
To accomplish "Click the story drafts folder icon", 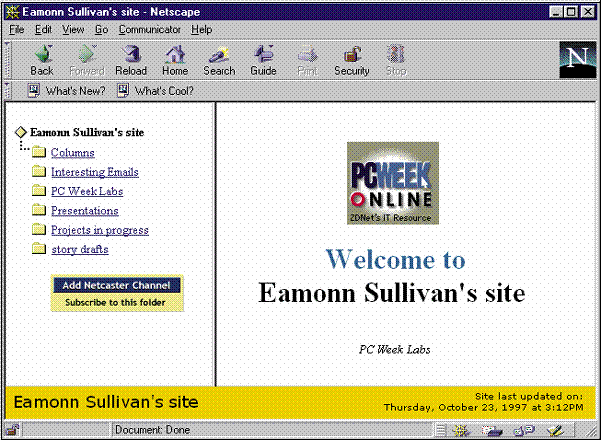I will (39, 248).
